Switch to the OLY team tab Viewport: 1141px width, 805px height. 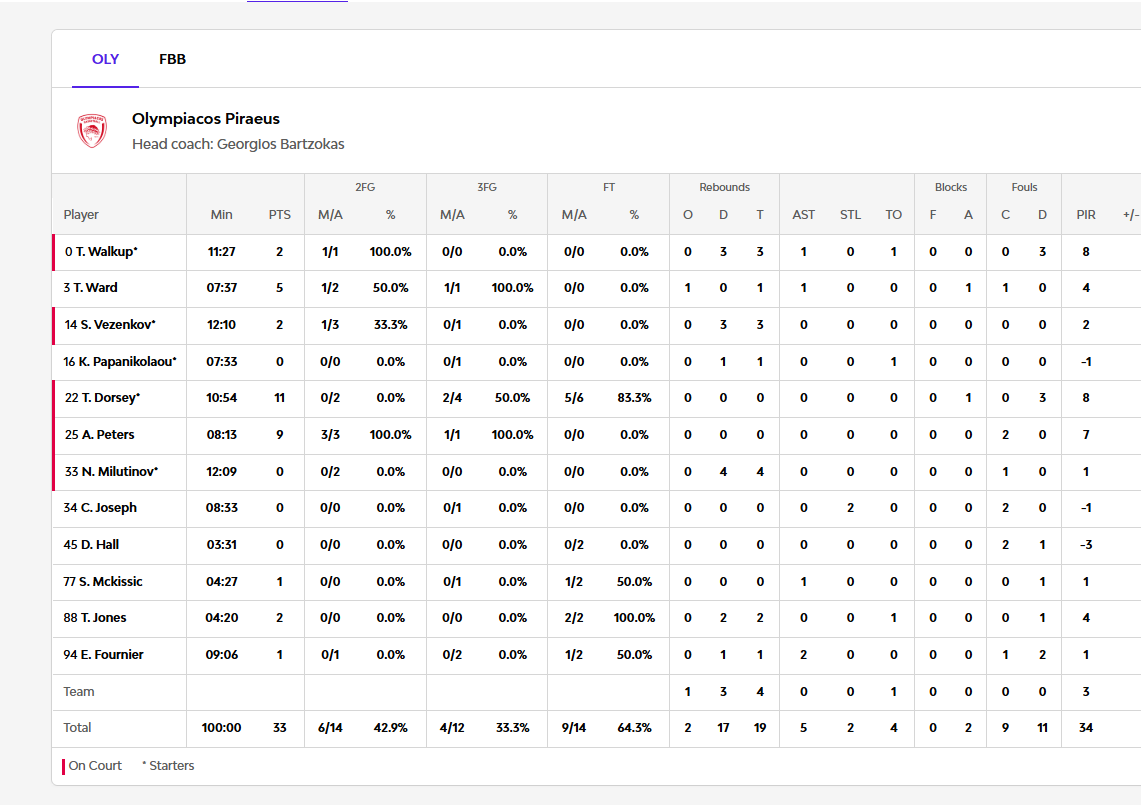[x=105, y=59]
